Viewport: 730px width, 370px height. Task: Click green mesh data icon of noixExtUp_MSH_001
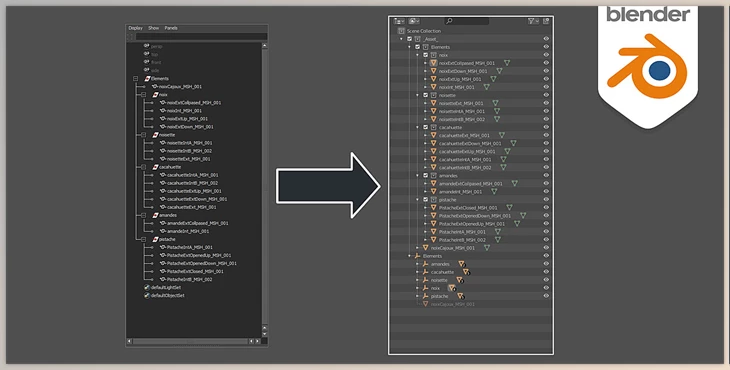point(493,79)
